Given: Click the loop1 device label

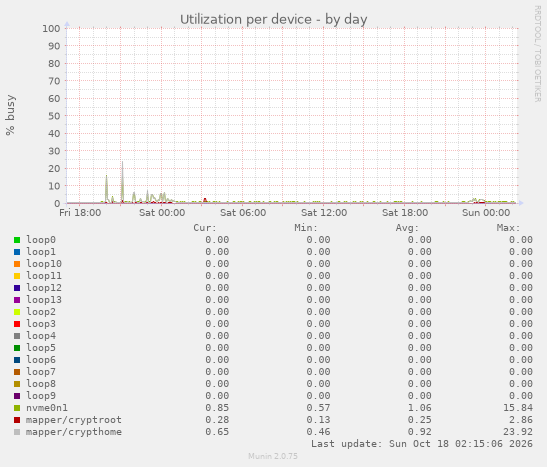Looking at the screenshot, I should click(x=41, y=252).
